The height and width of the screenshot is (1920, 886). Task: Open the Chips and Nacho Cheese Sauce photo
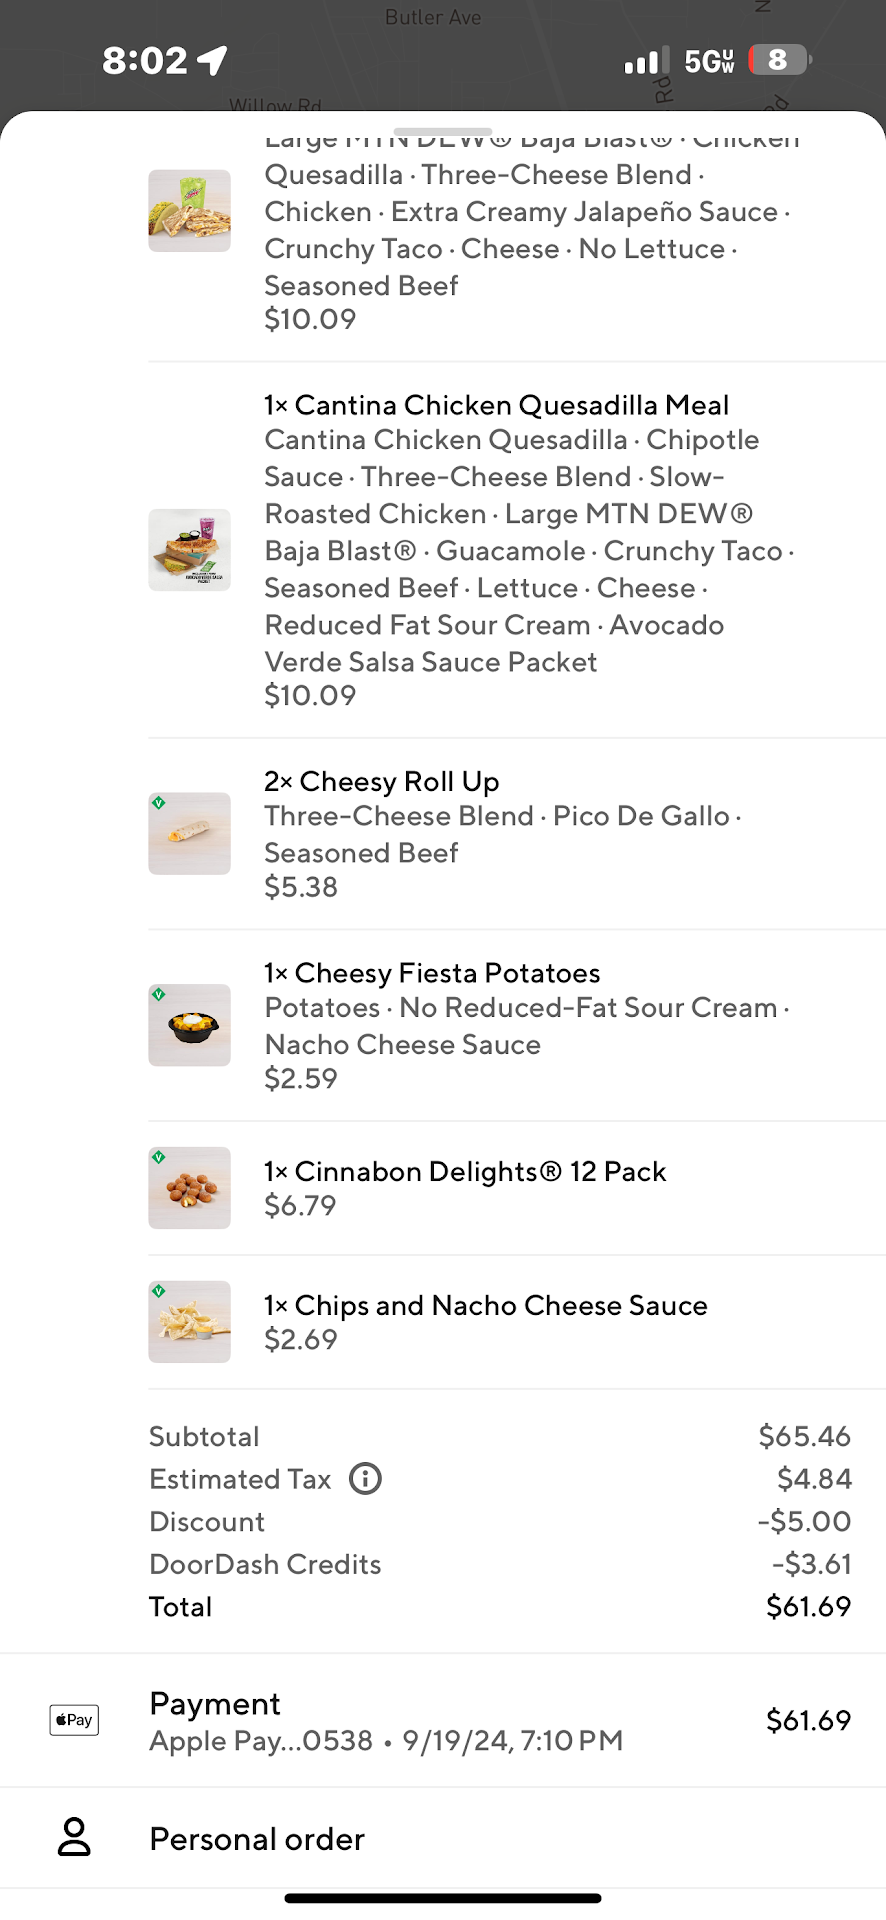[190, 1322]
